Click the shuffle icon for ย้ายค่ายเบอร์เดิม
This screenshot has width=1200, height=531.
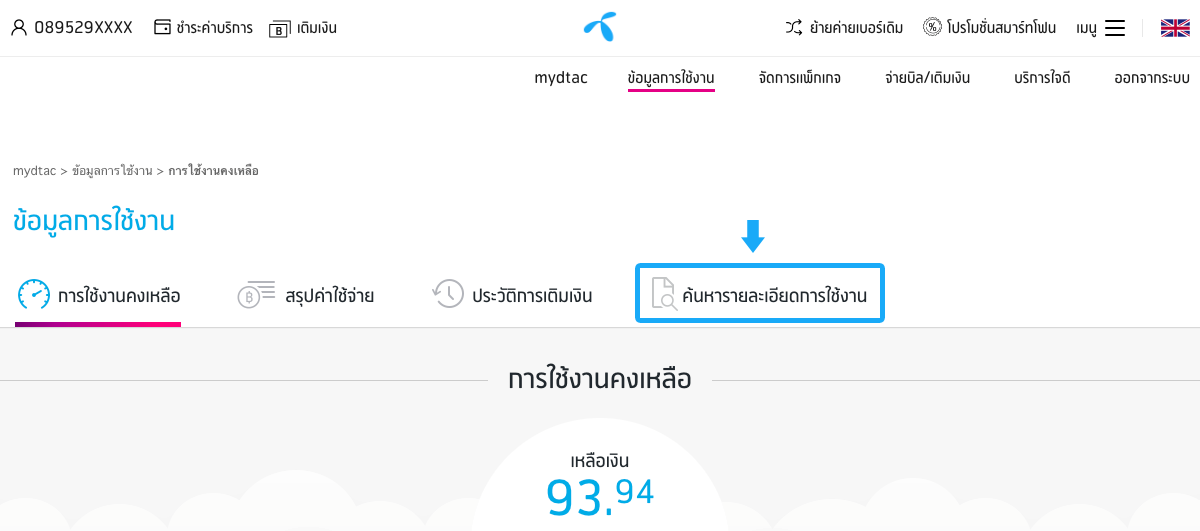click(x=794, y=27)
